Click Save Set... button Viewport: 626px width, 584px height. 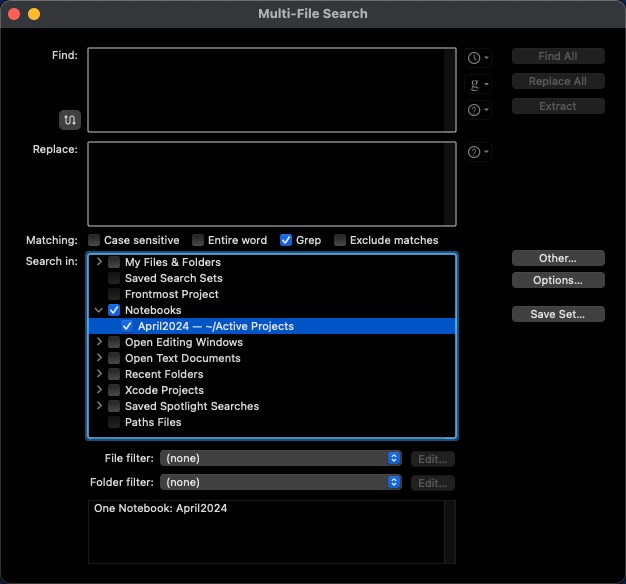558,314
